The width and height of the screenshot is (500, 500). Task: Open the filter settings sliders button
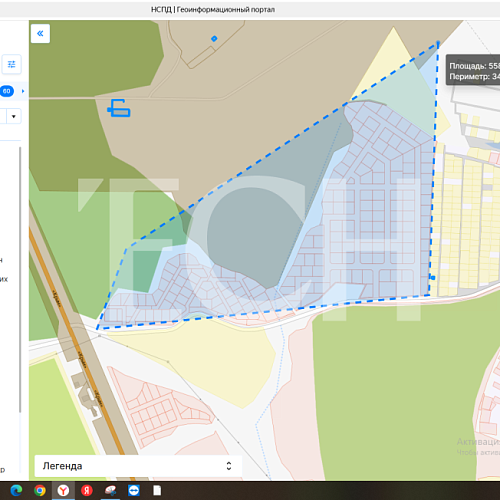click(12, 64)
